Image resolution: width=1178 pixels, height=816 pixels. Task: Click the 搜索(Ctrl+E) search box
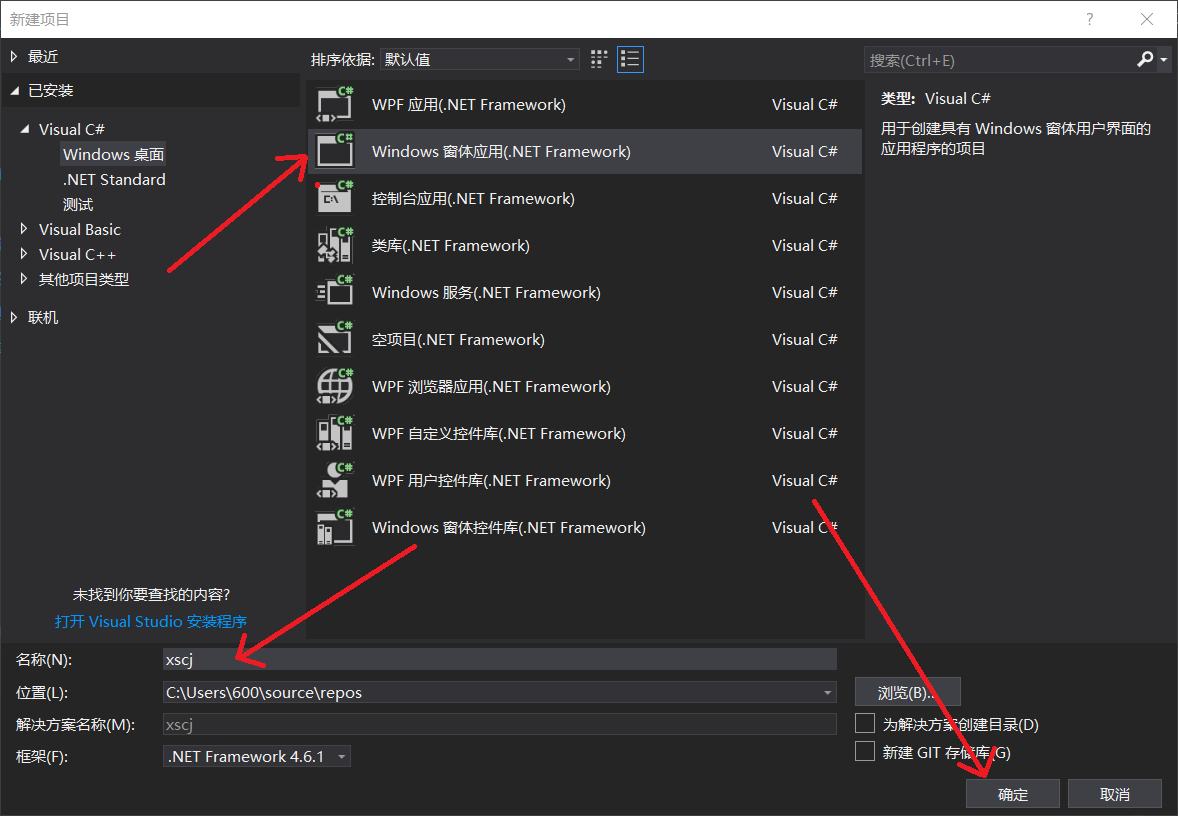click(1001, 60)
